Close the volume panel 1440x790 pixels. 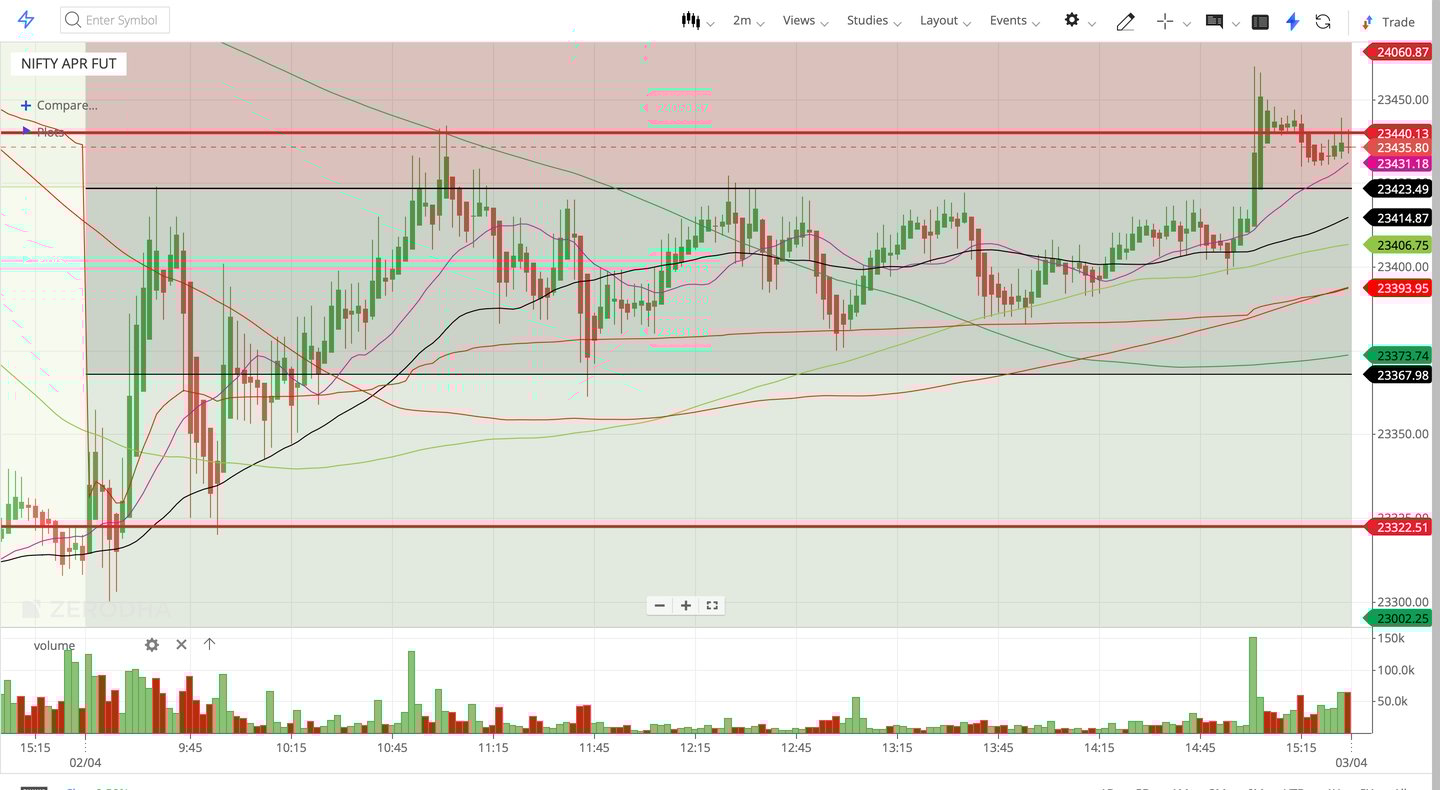[181, 644]
